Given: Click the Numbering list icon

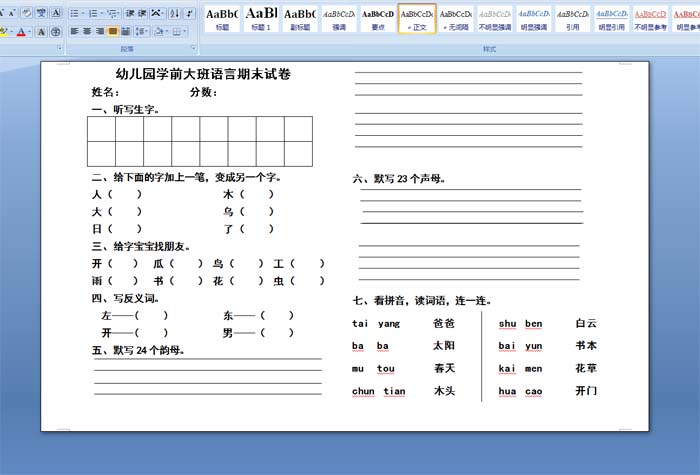Looking at the screenshot, I should [93, 13].
